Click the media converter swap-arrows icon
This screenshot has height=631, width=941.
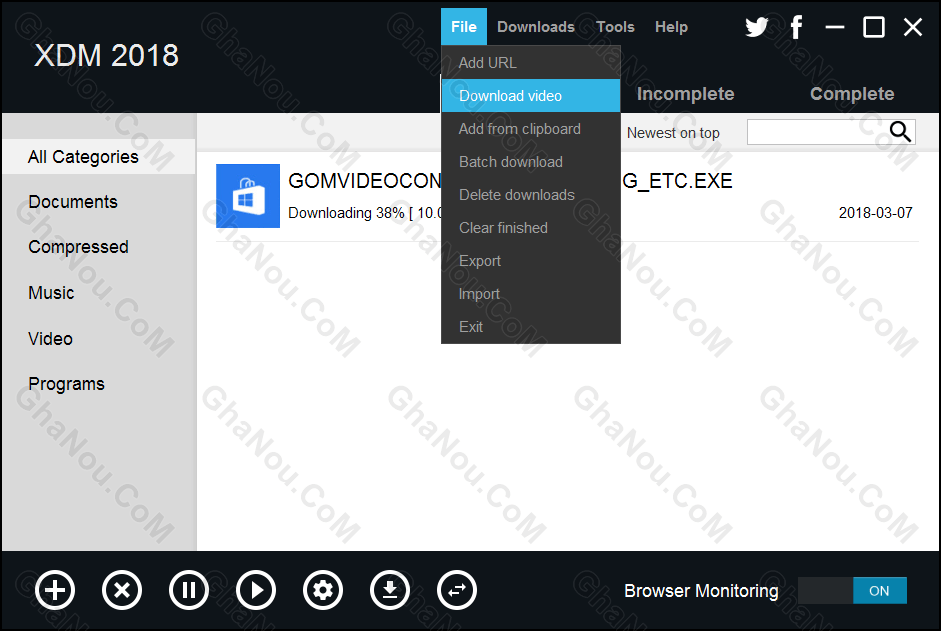coord(457,591)
